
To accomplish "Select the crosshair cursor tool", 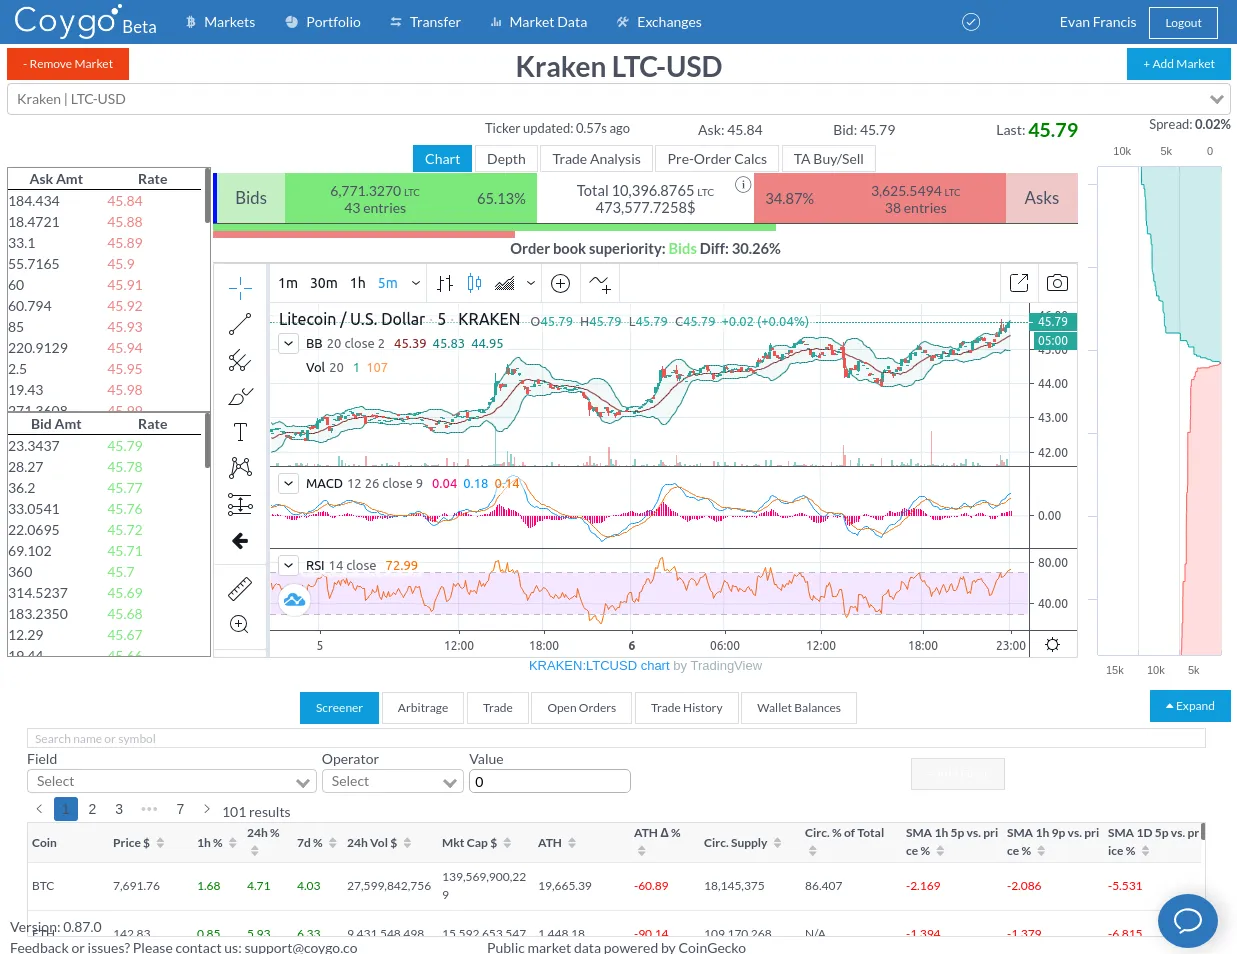I will [x=240, y=289].
